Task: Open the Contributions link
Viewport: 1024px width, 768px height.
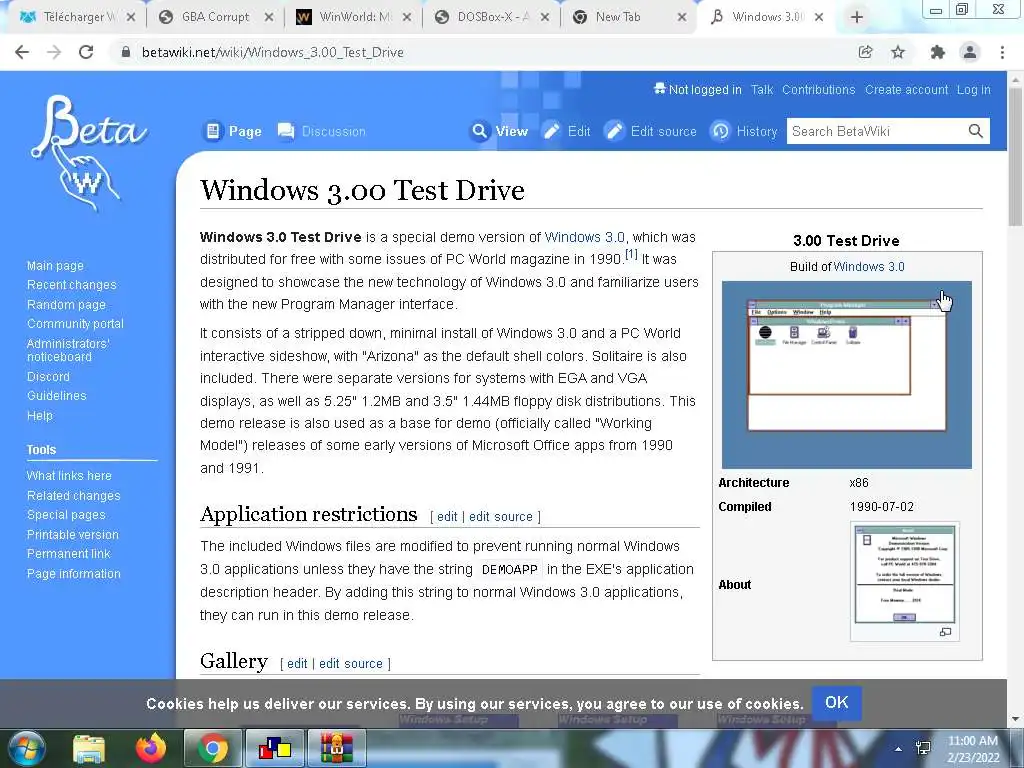Action: pyautogui.click(x=818, y=90)
